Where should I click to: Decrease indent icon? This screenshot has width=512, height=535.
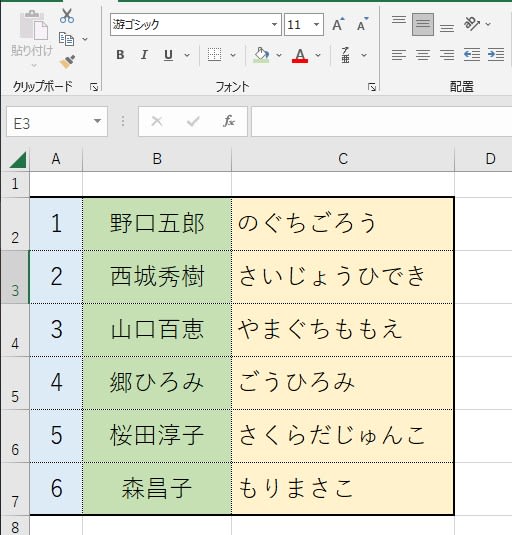coord(472,55)
